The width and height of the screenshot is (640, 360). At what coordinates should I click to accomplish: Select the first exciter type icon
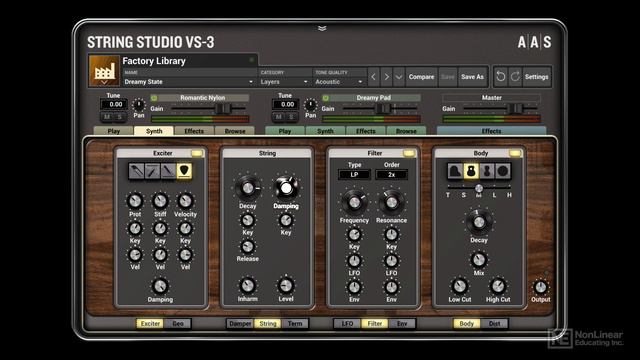pos(136,171)
